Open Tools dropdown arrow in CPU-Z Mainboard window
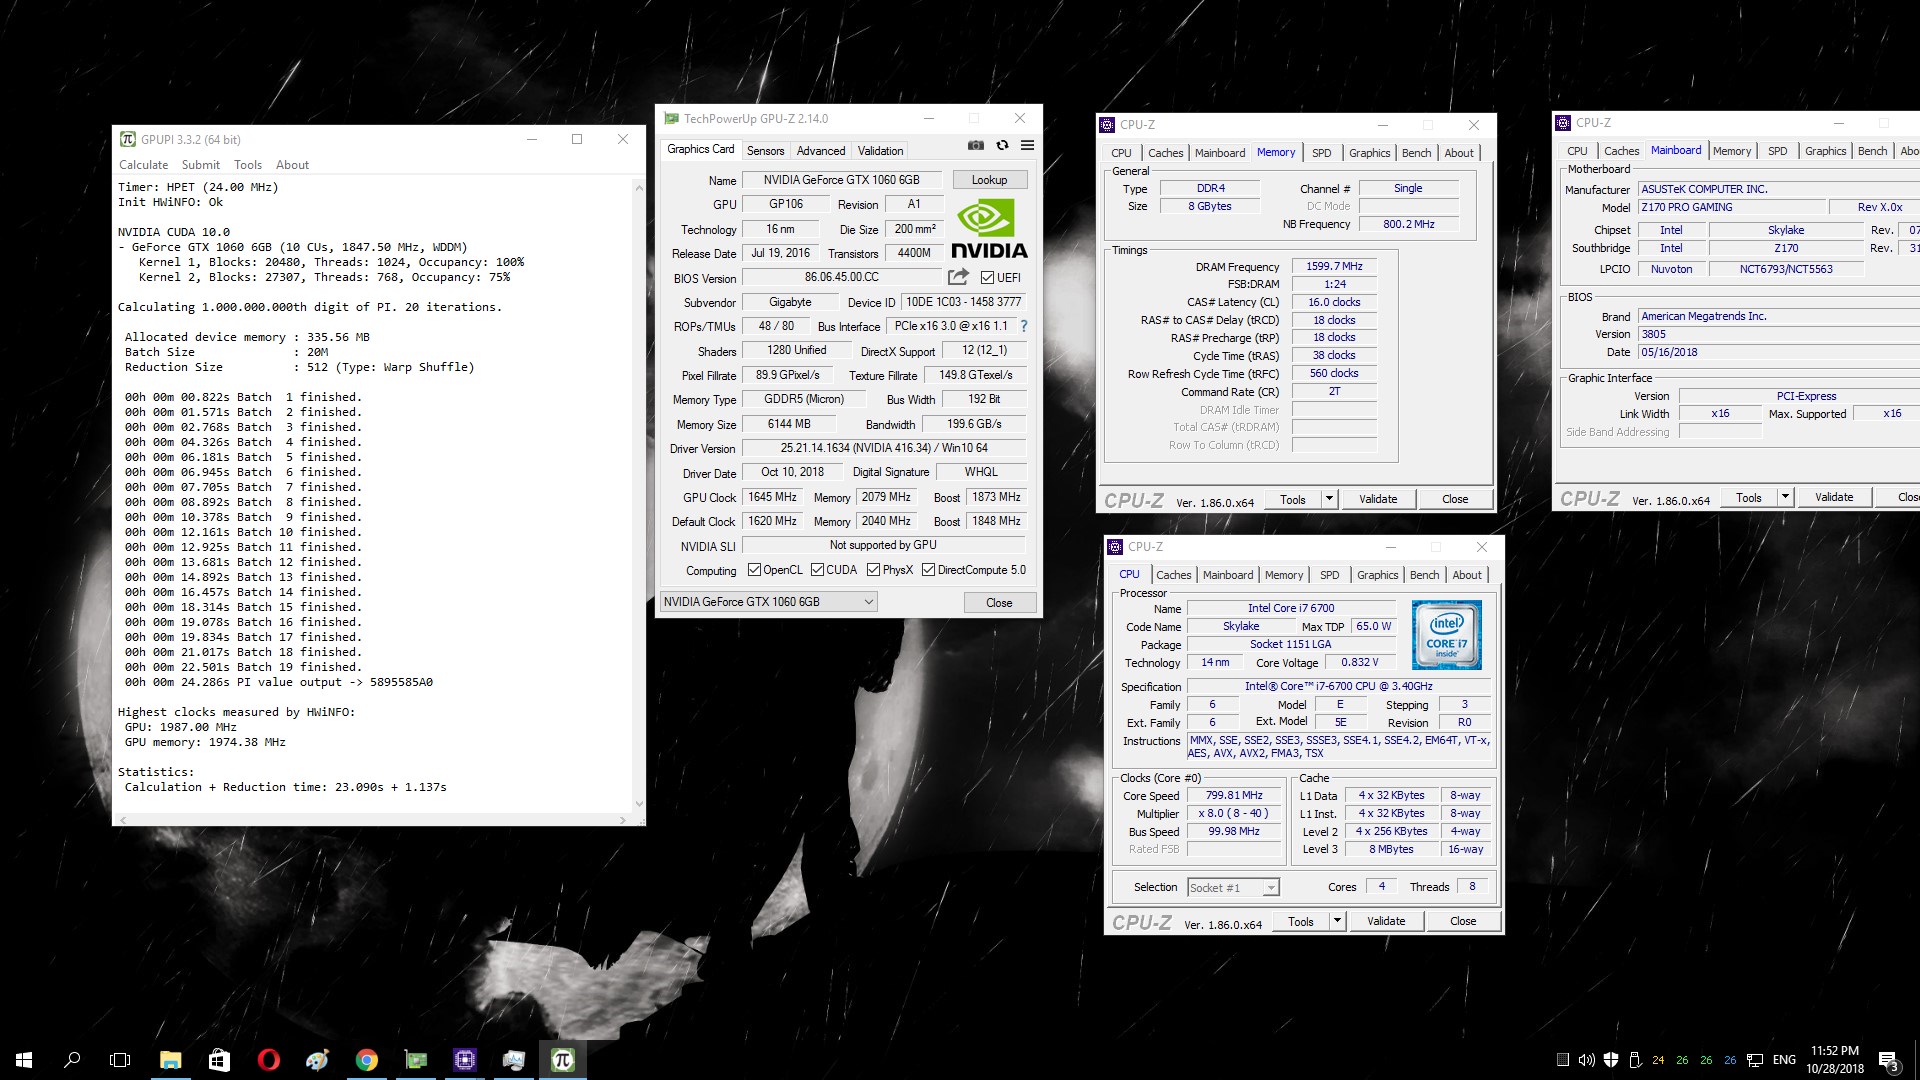The width and height of the screenshot is (1920, 1080). click(x=1785, y=496)
